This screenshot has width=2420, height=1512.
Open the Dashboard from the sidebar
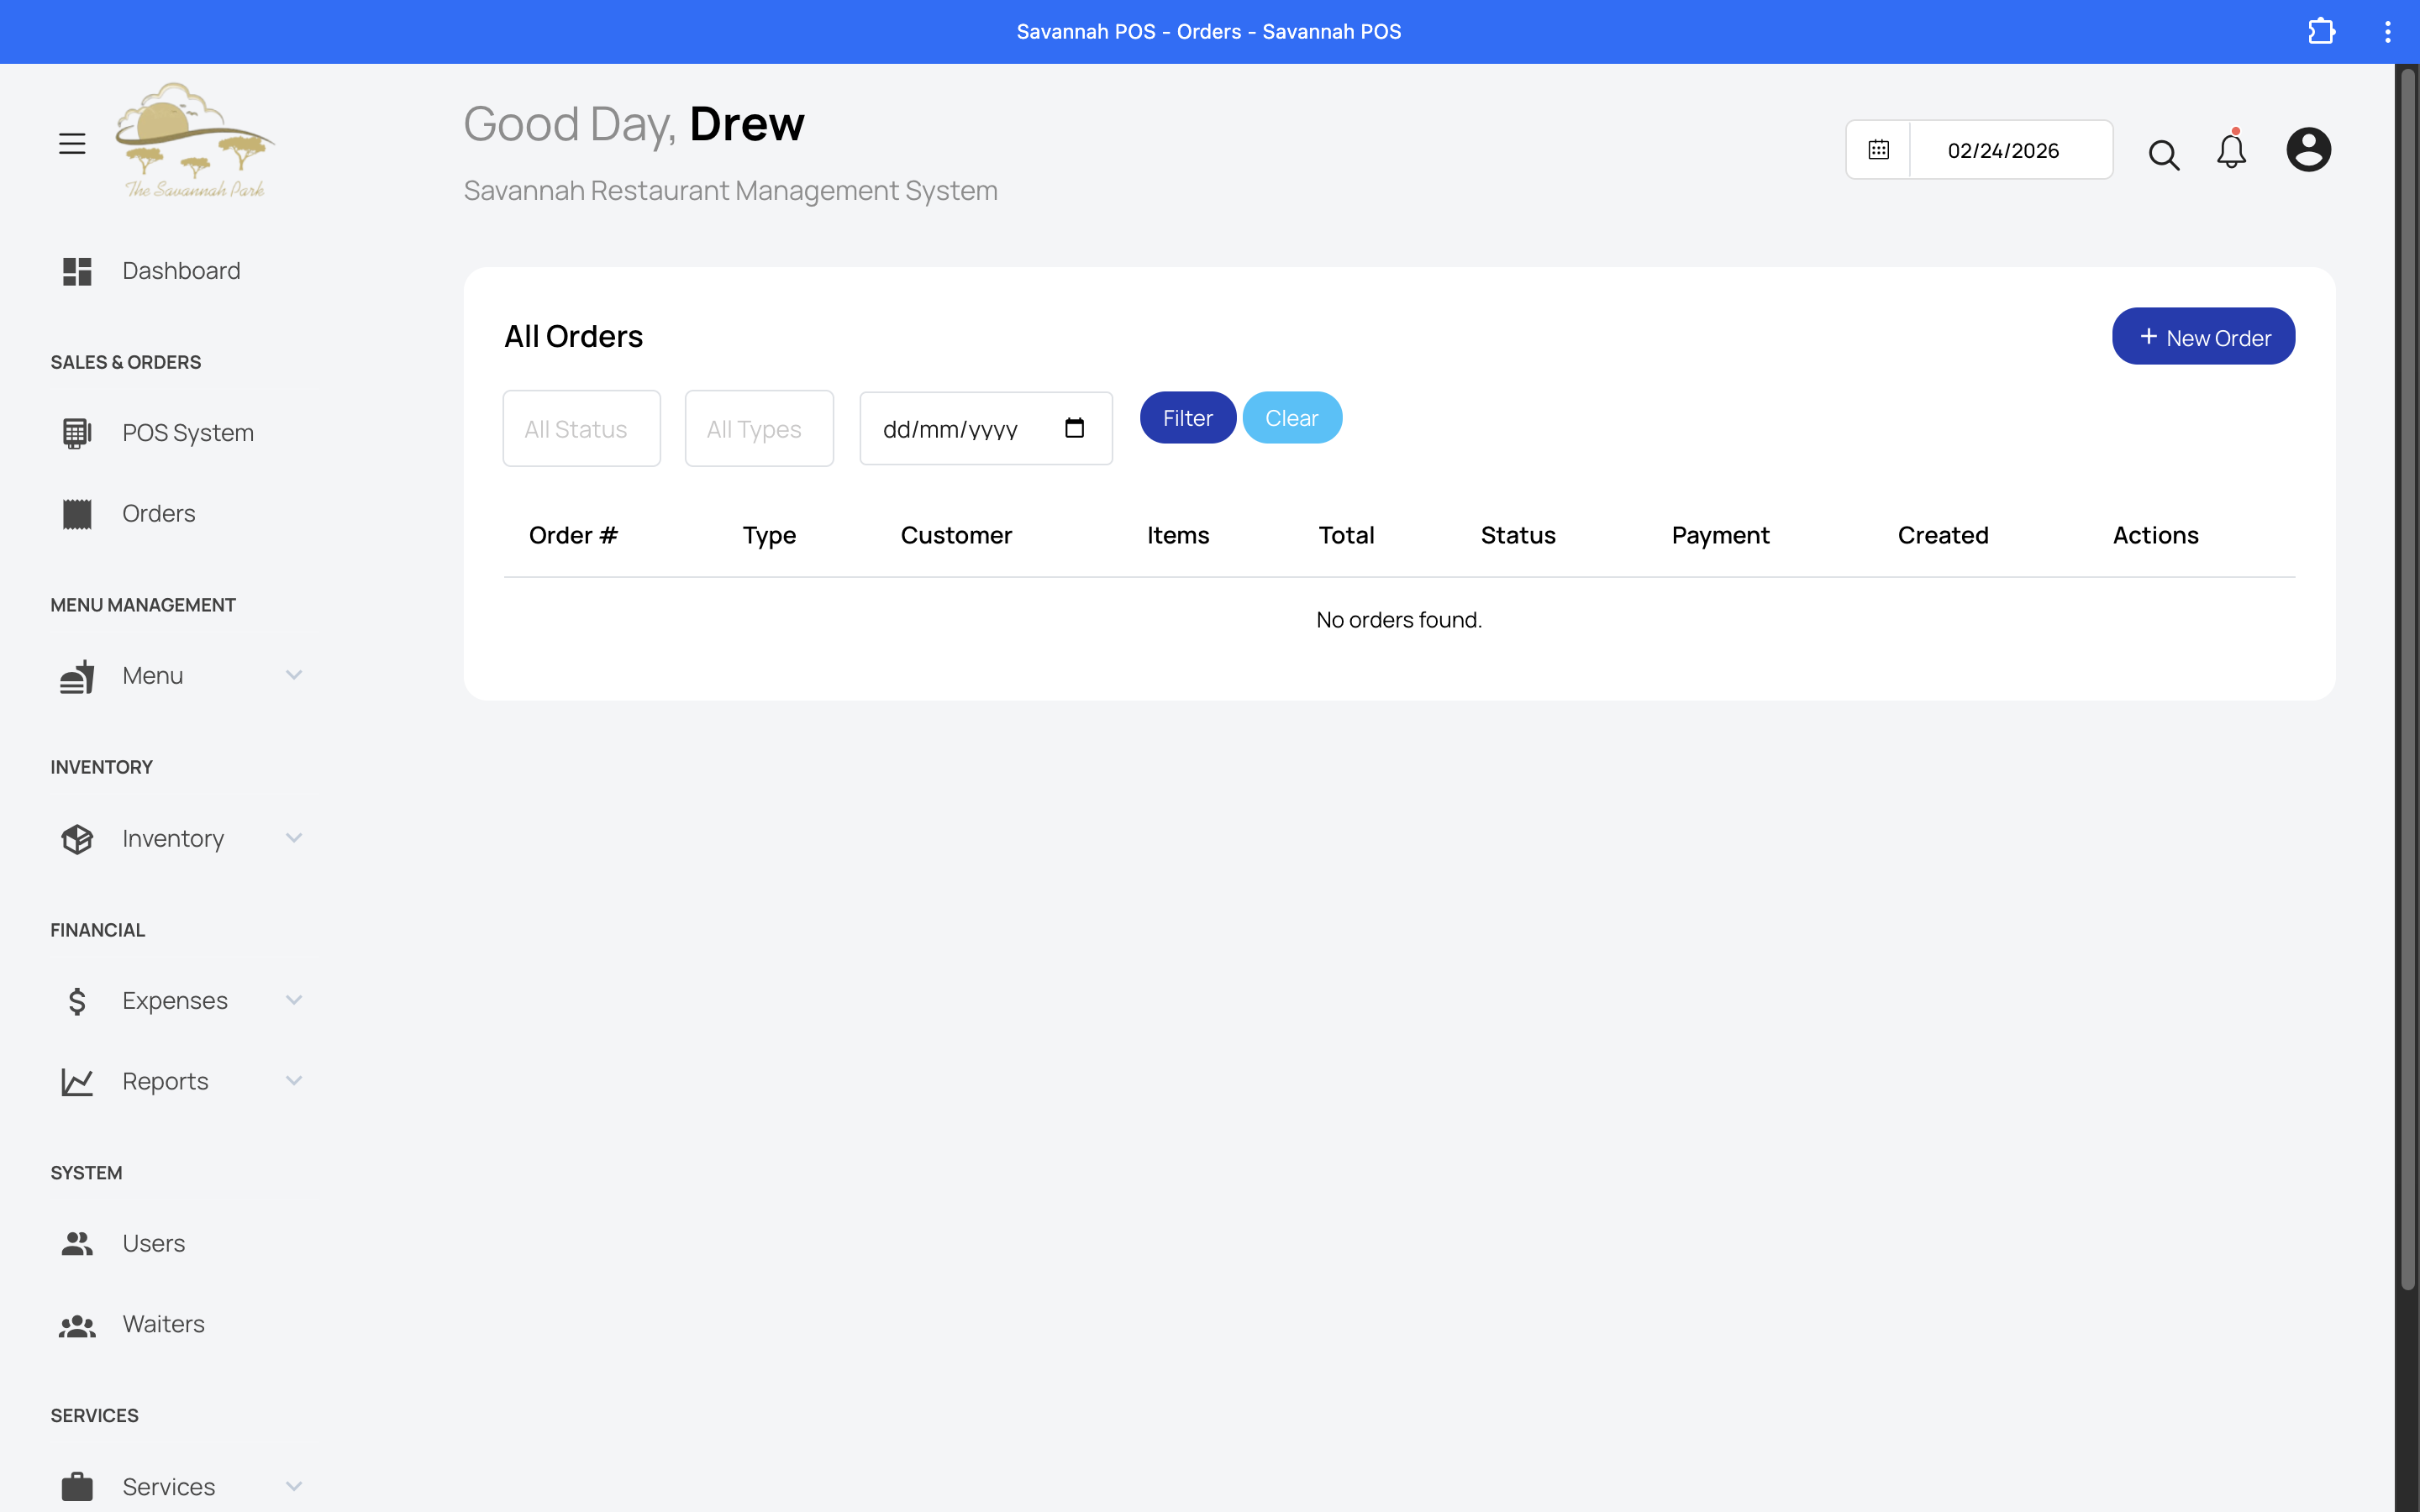coord(180,270)
